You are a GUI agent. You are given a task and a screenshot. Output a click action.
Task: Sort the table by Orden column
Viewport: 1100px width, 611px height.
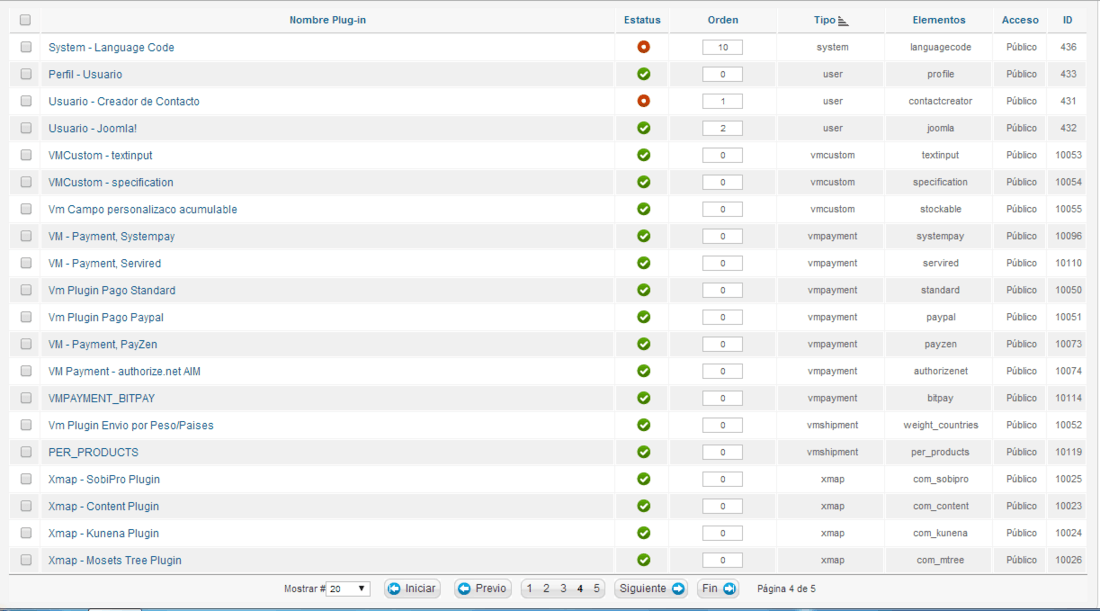pos(723,20)
